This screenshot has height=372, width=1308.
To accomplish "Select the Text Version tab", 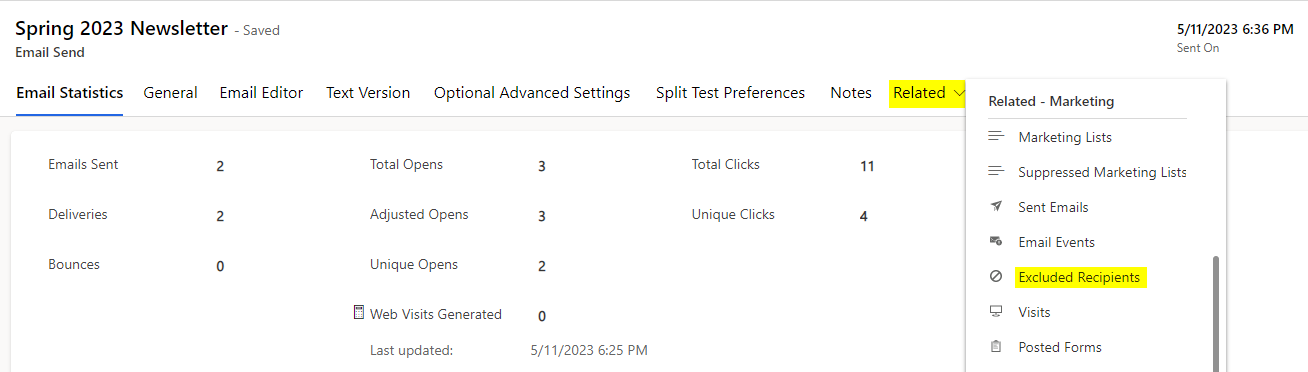I will [x=368, y=93].
